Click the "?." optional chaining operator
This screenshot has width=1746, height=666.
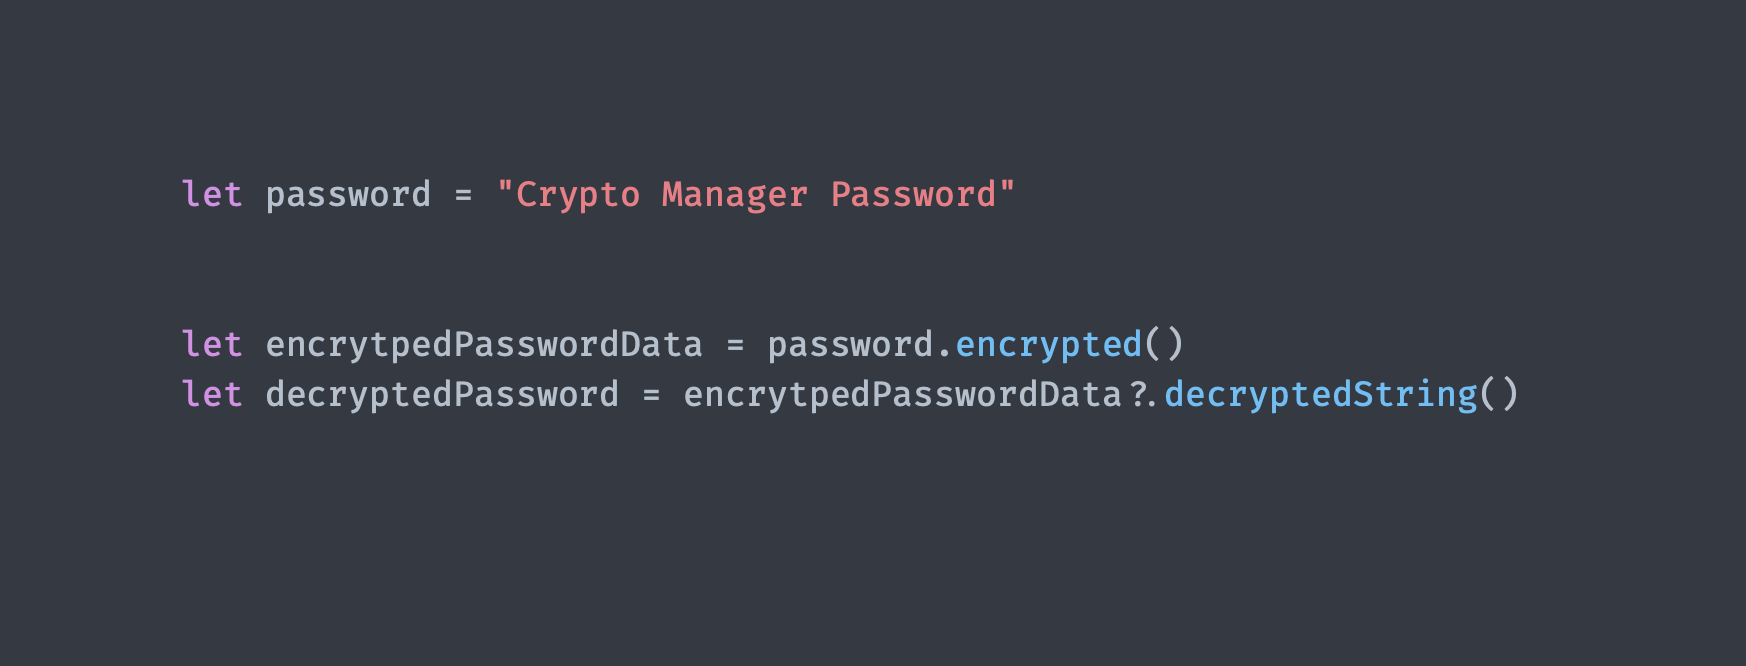(x=1143, y=394)
